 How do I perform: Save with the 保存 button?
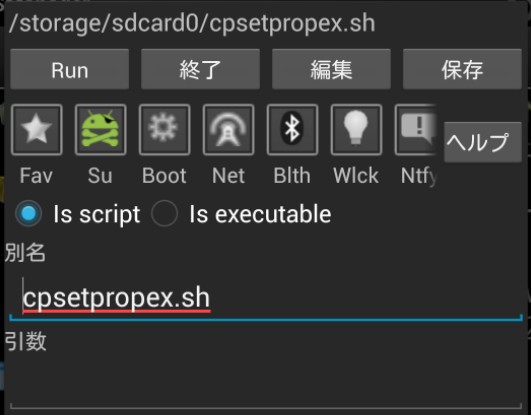462,69
